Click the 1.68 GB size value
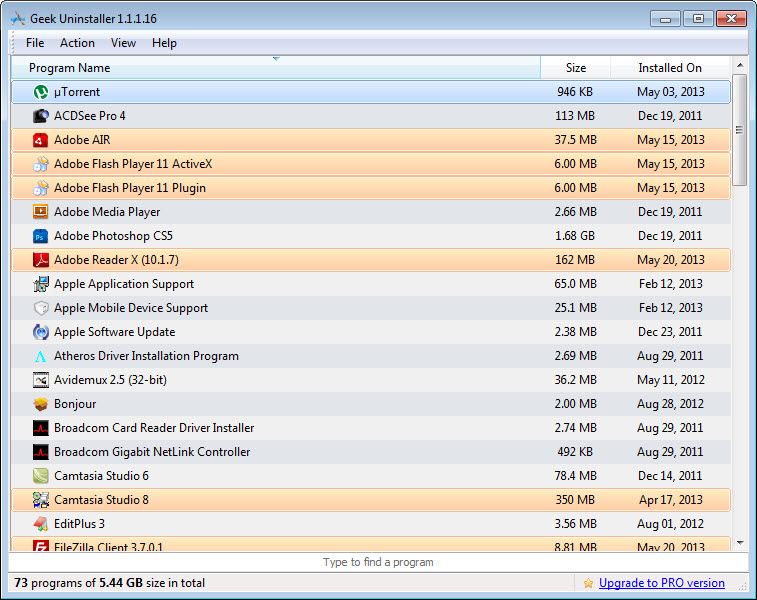This screenshot has height=600, width=757. (x=575, y=236)
